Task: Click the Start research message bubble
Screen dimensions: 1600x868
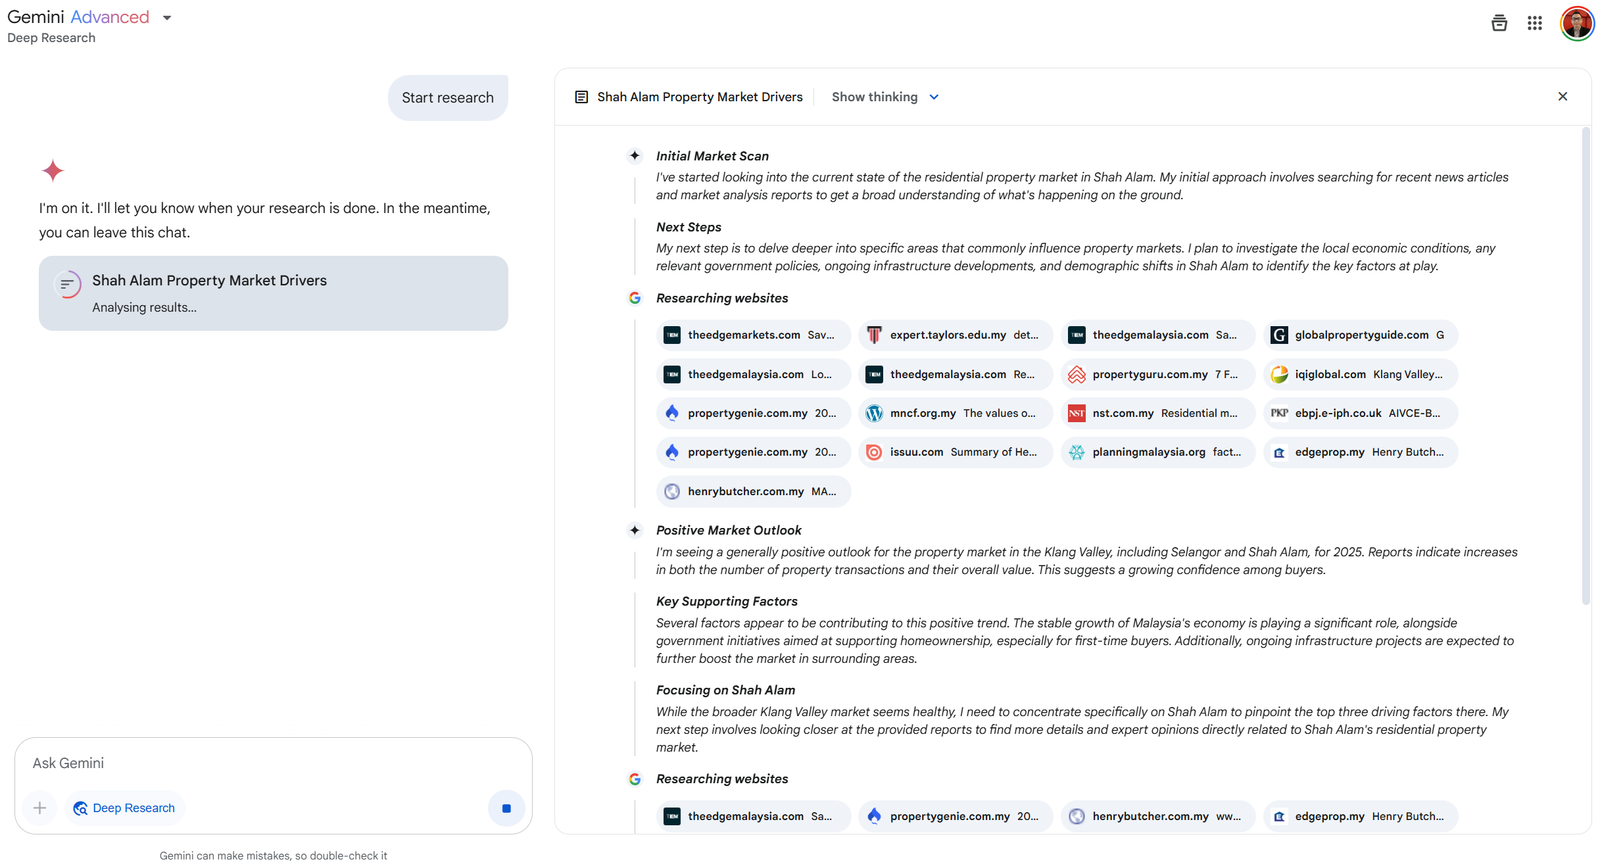Action: 448,97
